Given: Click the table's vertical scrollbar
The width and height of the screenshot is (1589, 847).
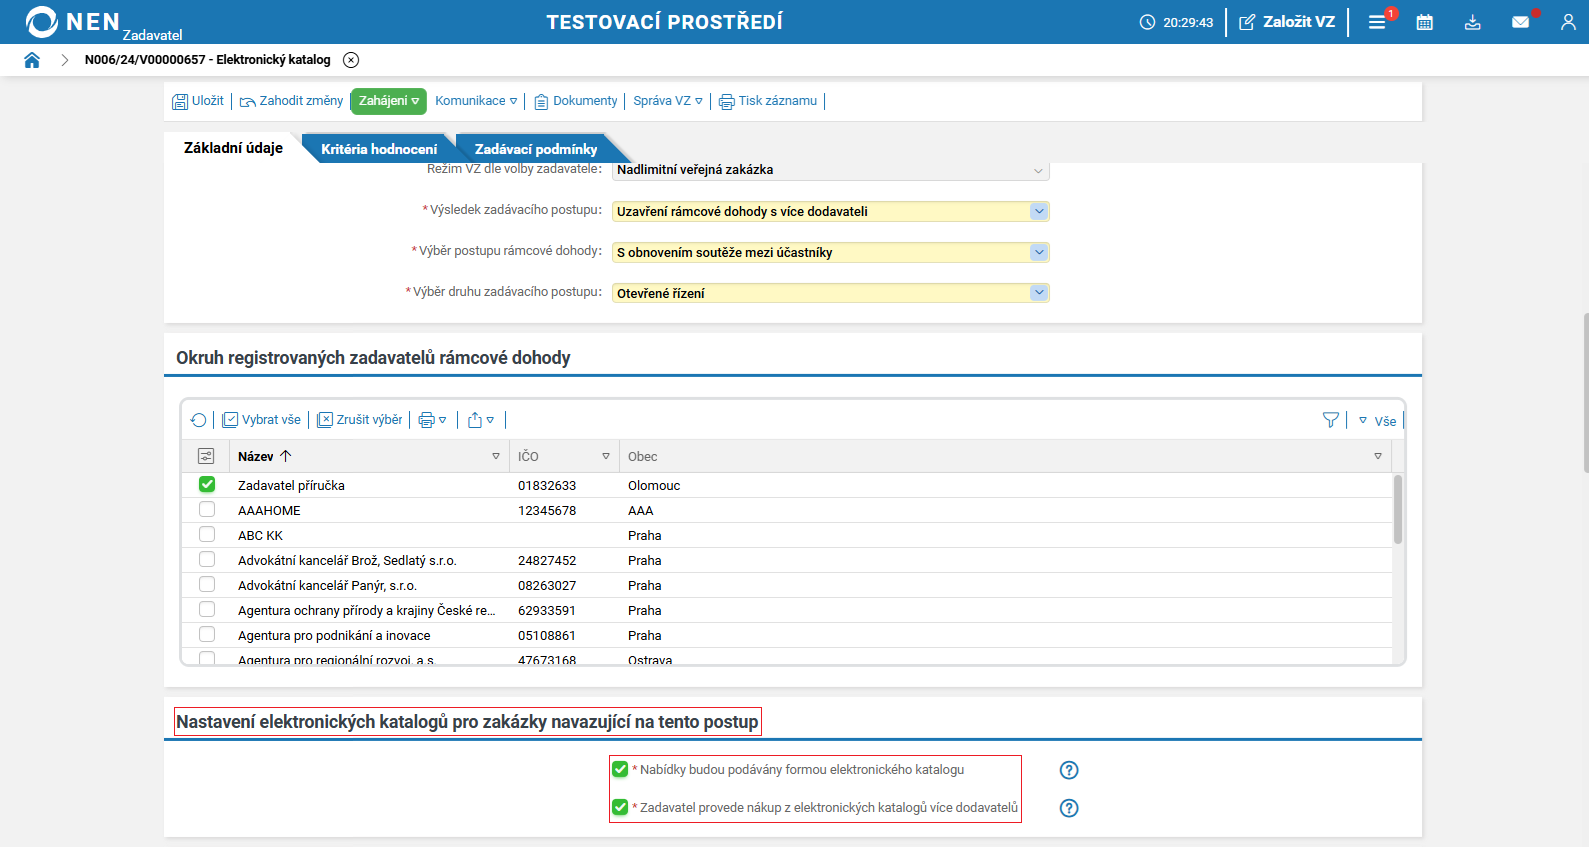Looking at the screenshot, I should point(1397,510).
